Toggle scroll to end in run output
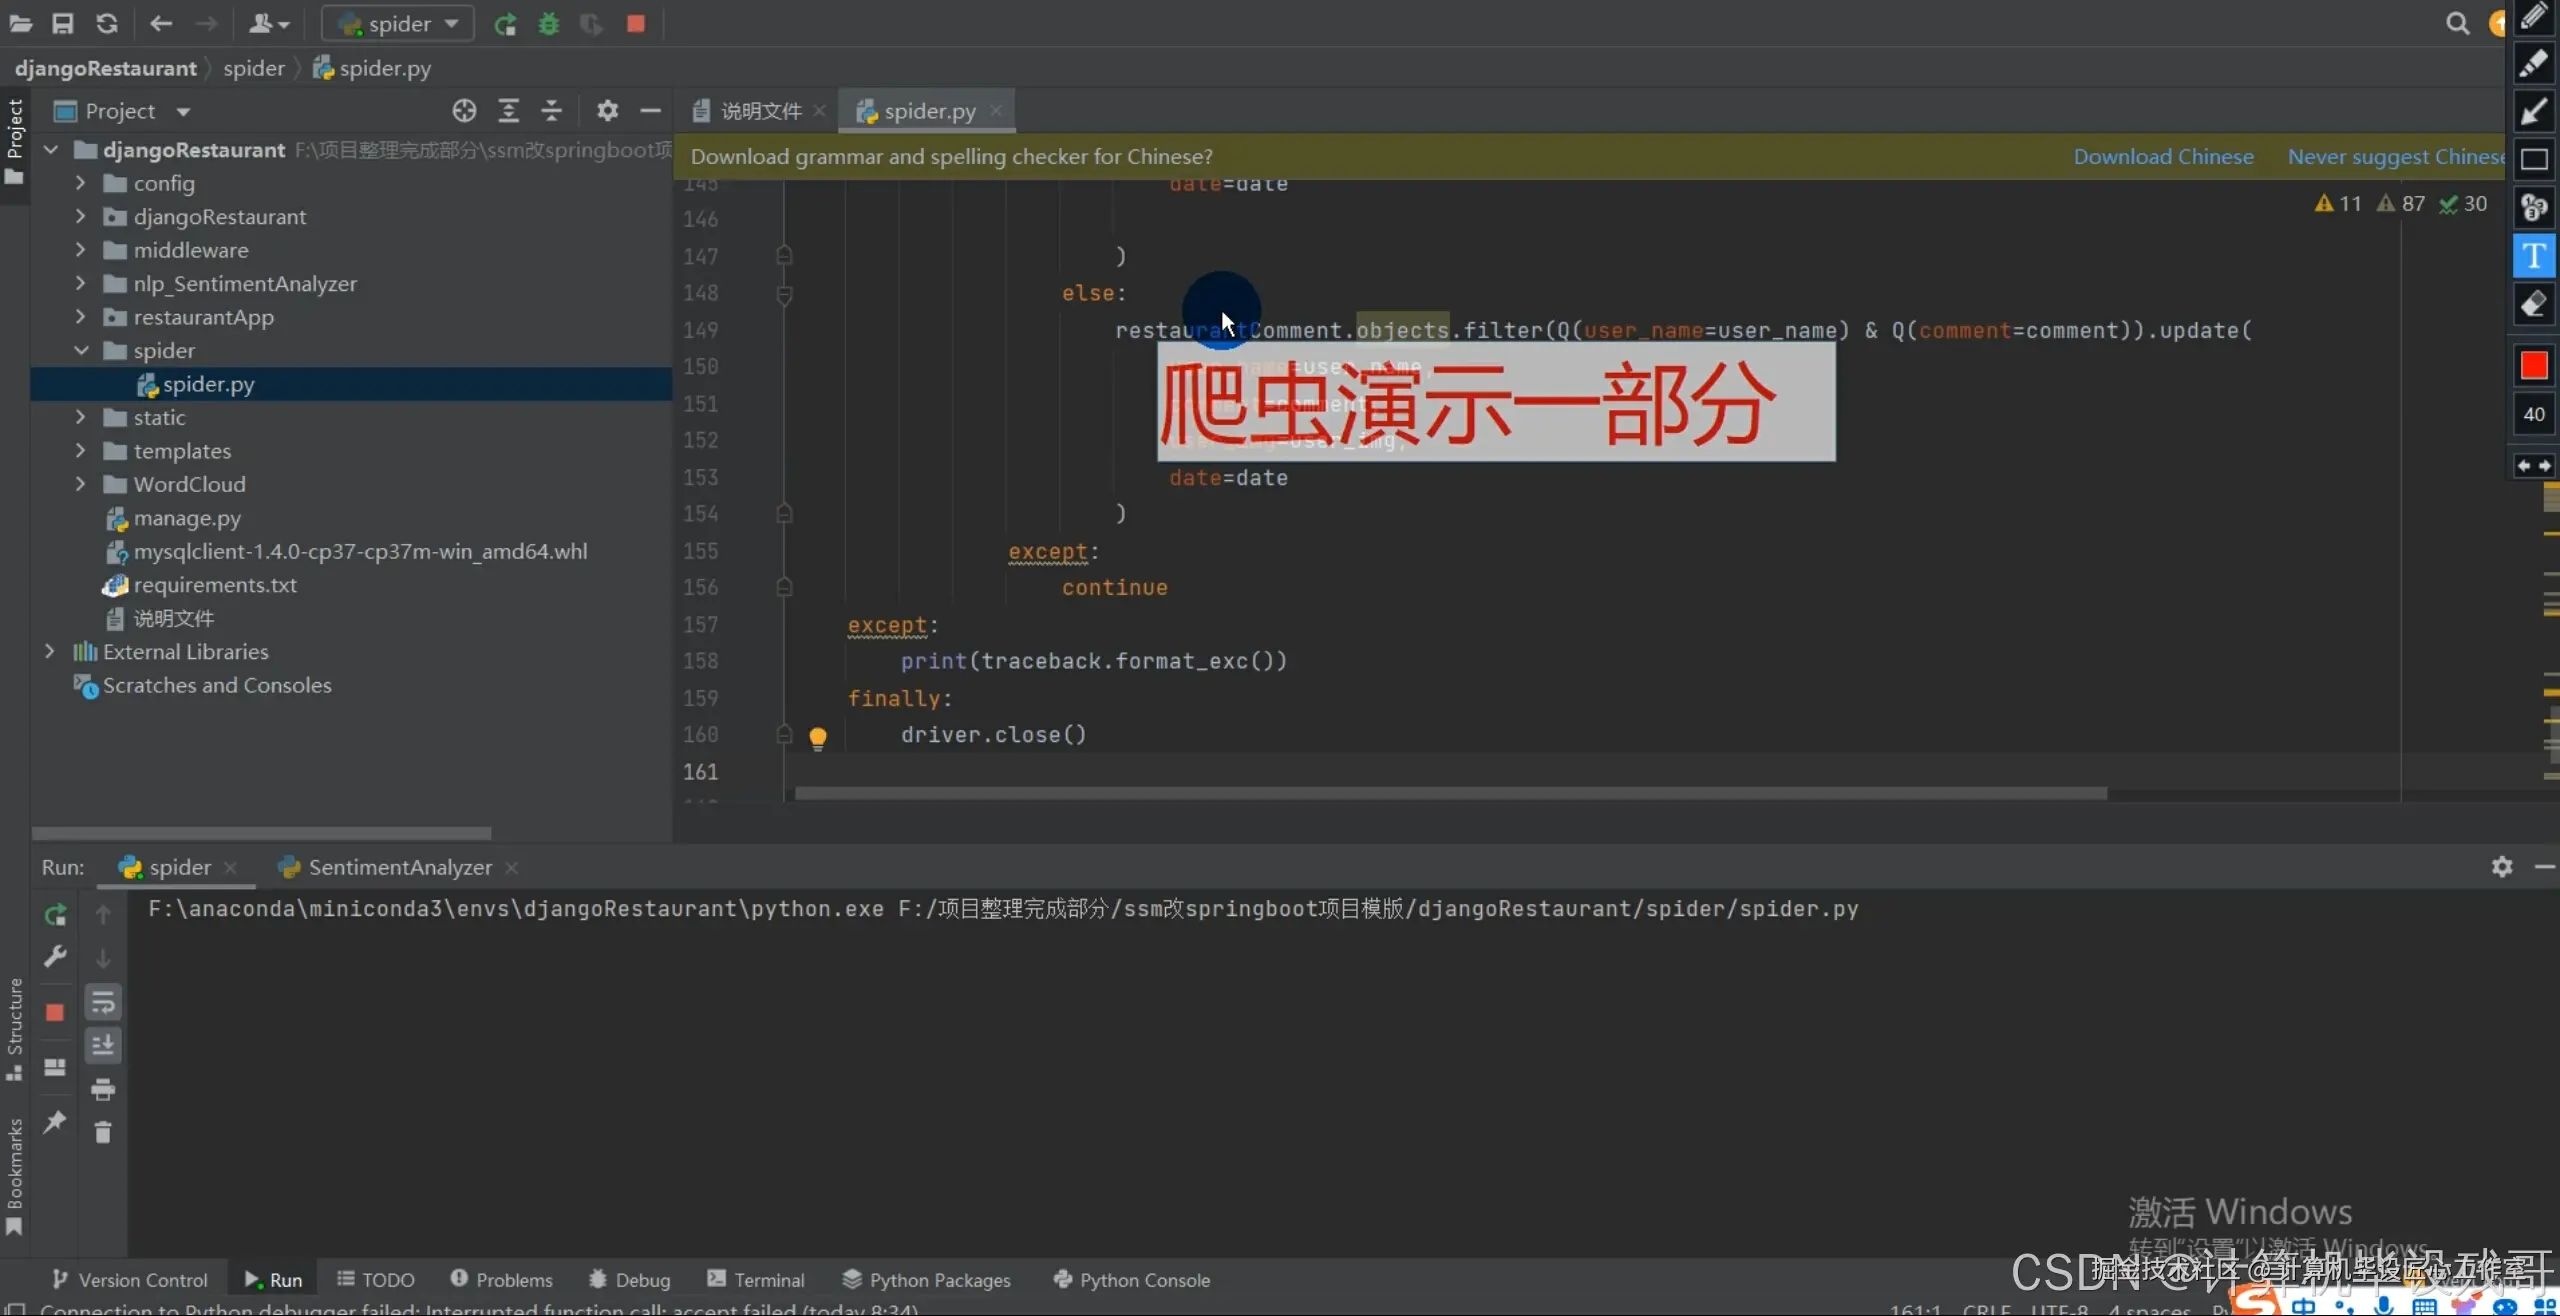Screen dimensions: 2560x1316 104,1046
